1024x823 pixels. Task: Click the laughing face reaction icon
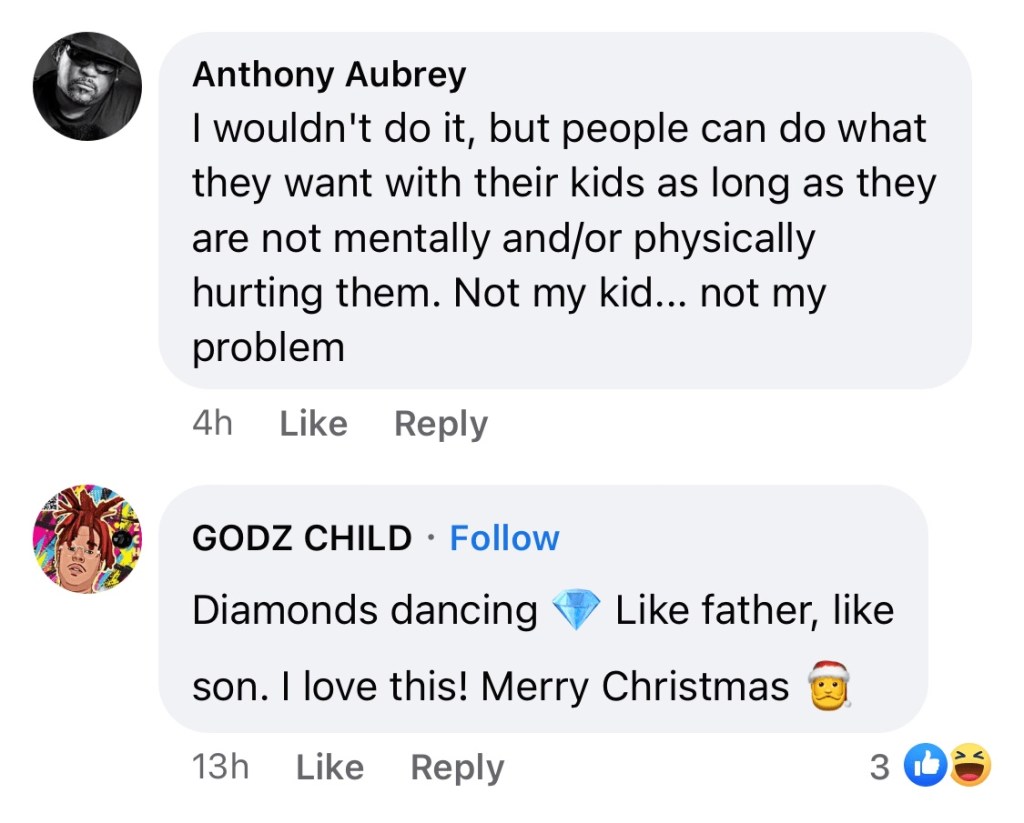click(969, 767)
